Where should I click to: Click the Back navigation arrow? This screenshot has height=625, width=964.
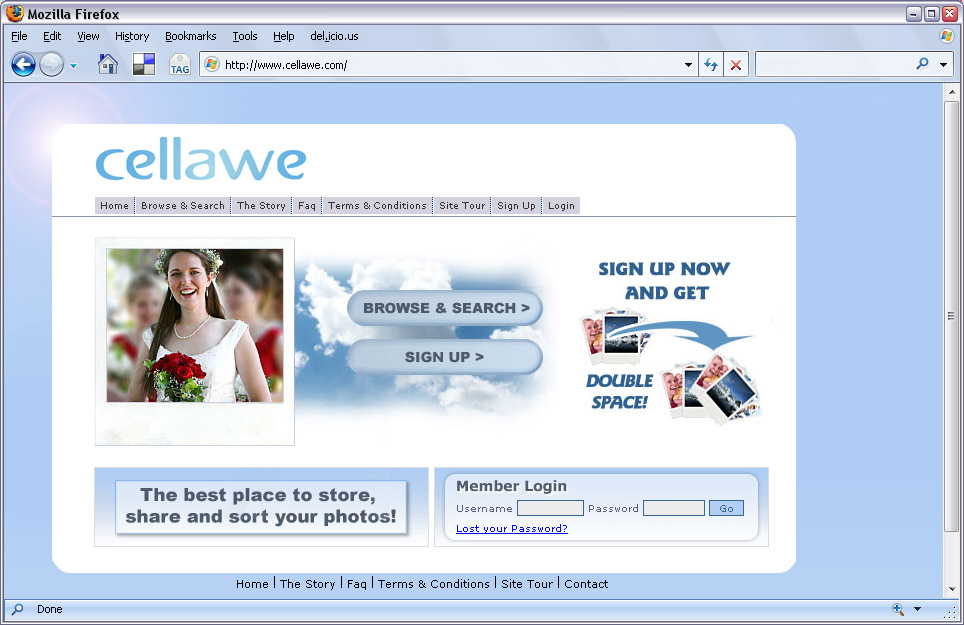[x=23, y=64]
